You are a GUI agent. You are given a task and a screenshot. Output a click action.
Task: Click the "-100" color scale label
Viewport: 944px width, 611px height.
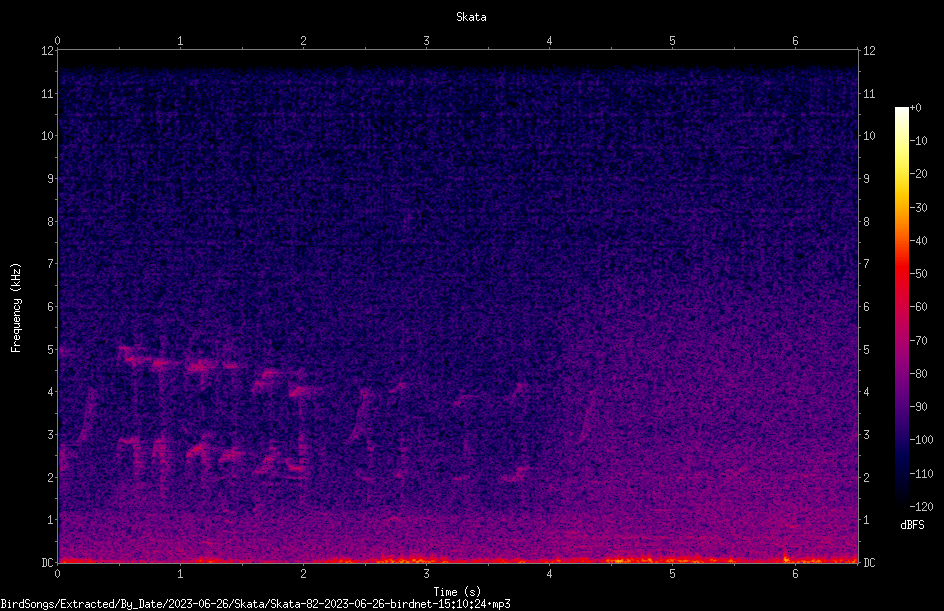[921, 440]
